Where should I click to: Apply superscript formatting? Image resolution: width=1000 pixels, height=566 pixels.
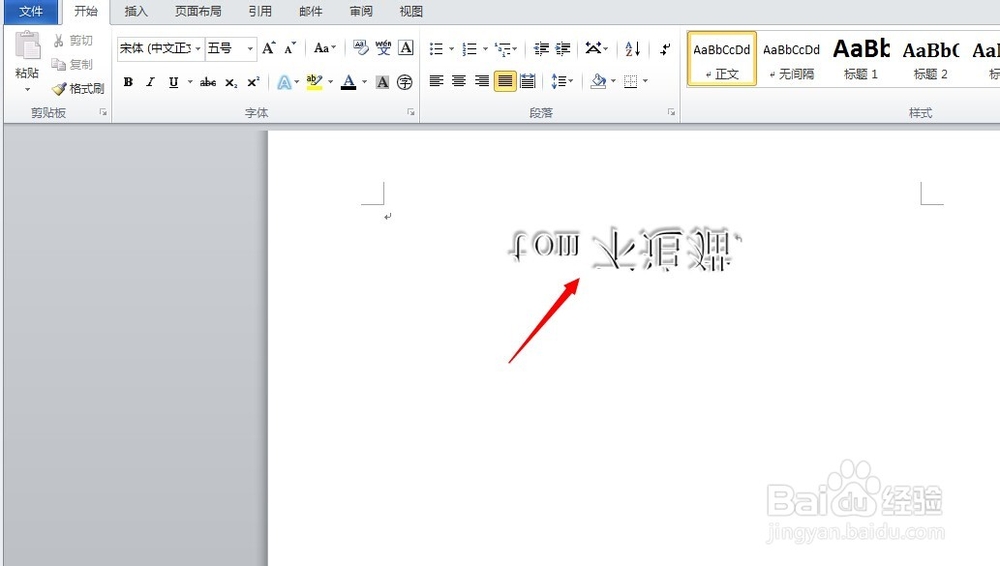click(253, 82)
